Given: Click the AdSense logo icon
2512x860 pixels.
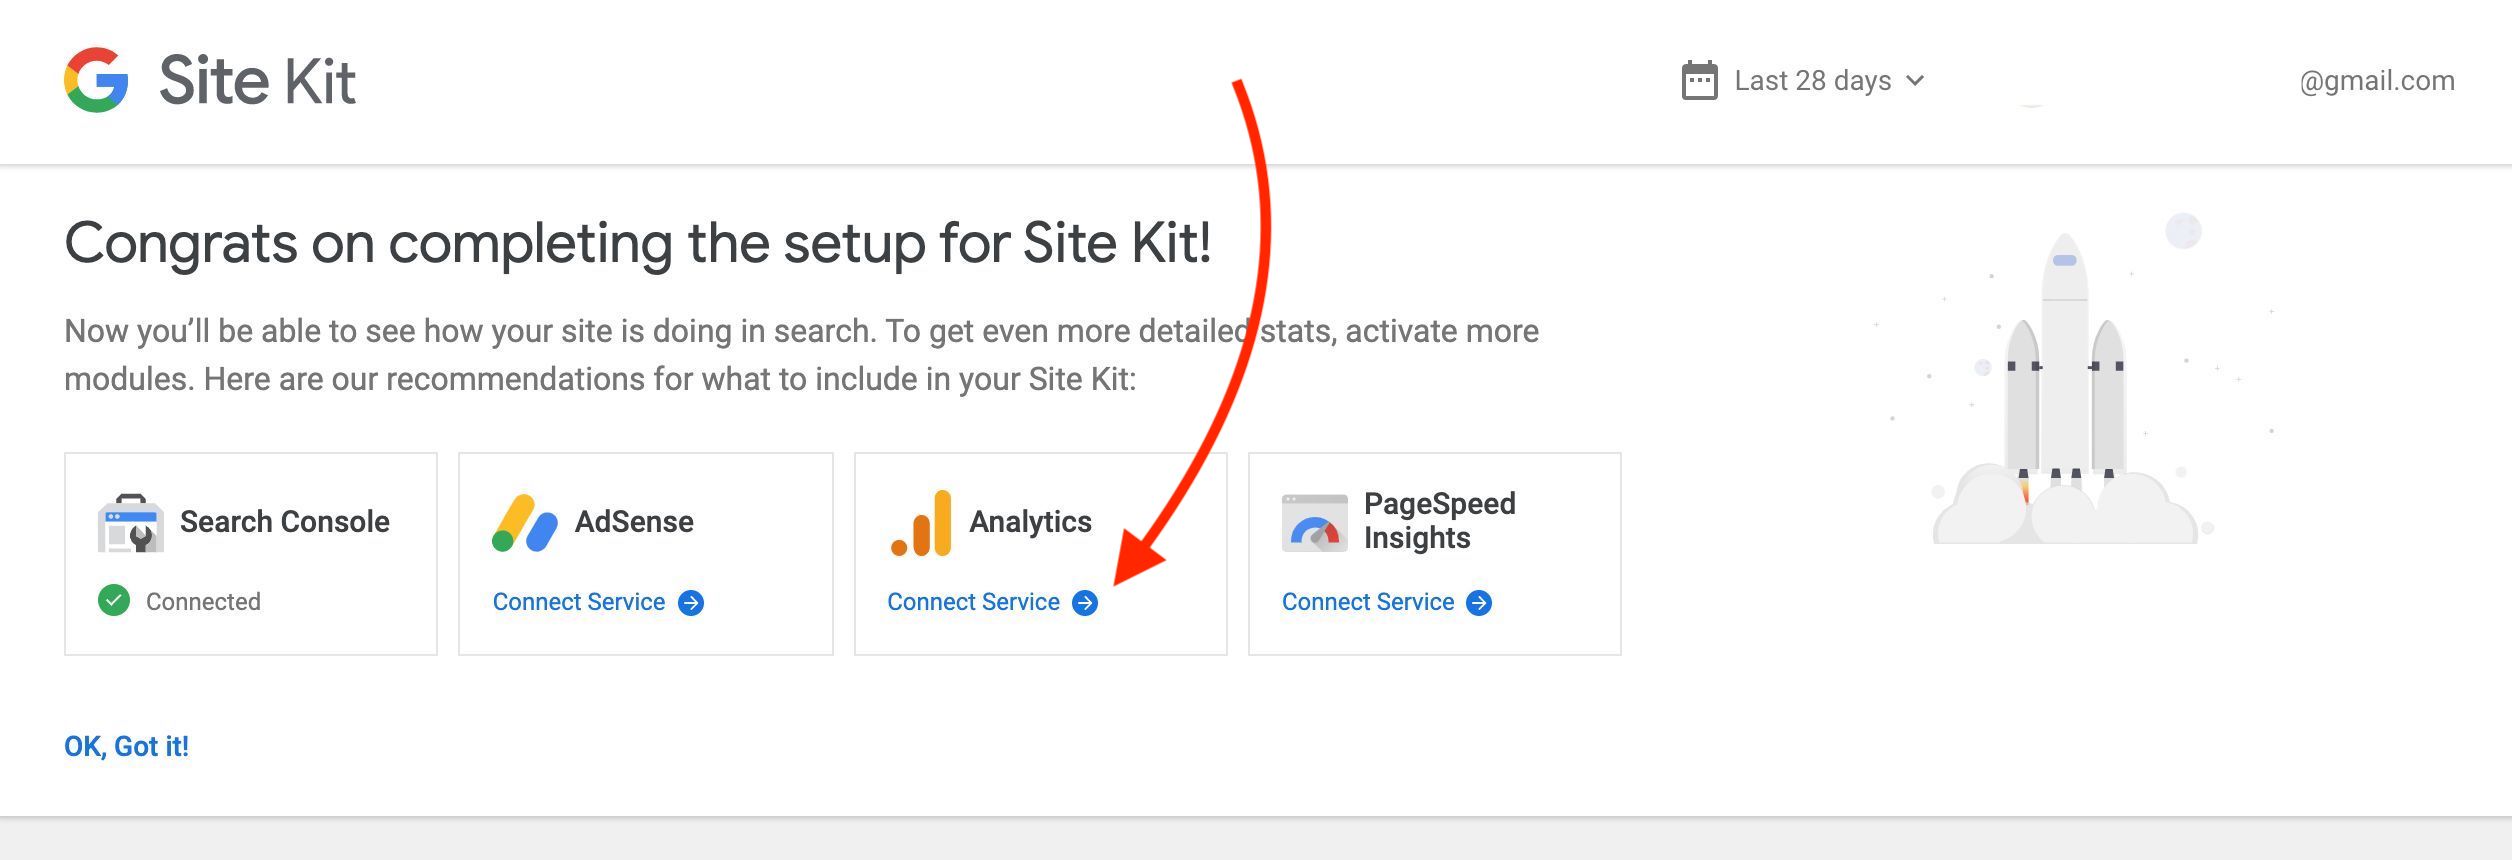Looking at the screenshot, I should tap(525, 522).
